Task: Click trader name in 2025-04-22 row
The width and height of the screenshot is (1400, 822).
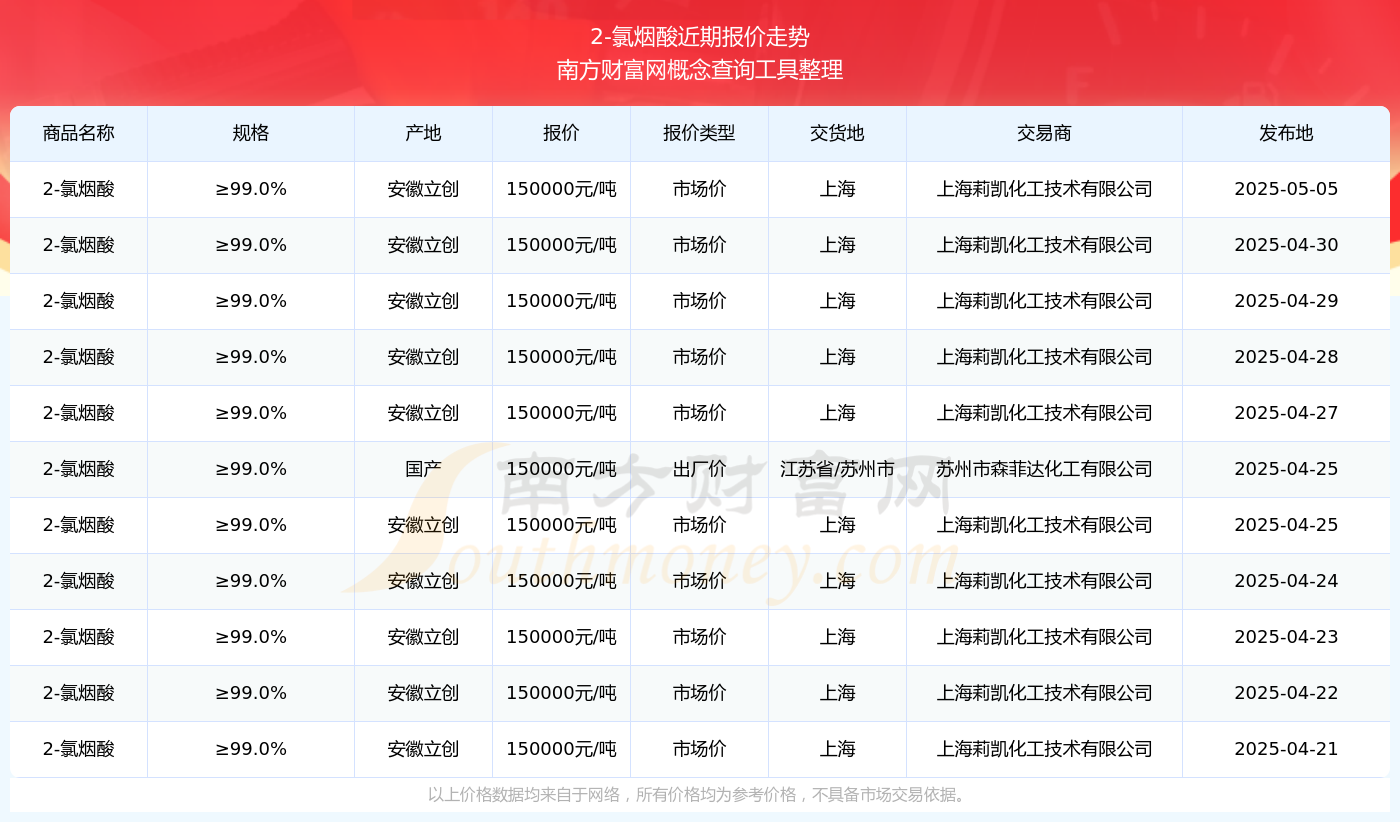Action: (x=1044, y=693)
